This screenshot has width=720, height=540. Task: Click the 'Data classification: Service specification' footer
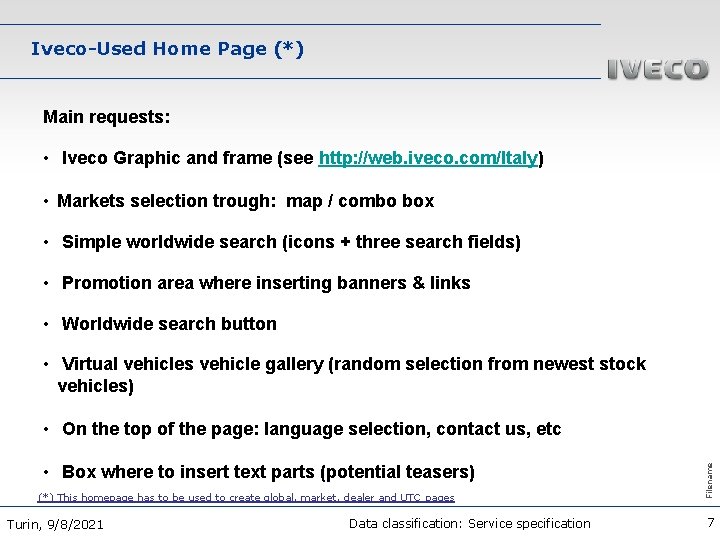click(469, 523)
